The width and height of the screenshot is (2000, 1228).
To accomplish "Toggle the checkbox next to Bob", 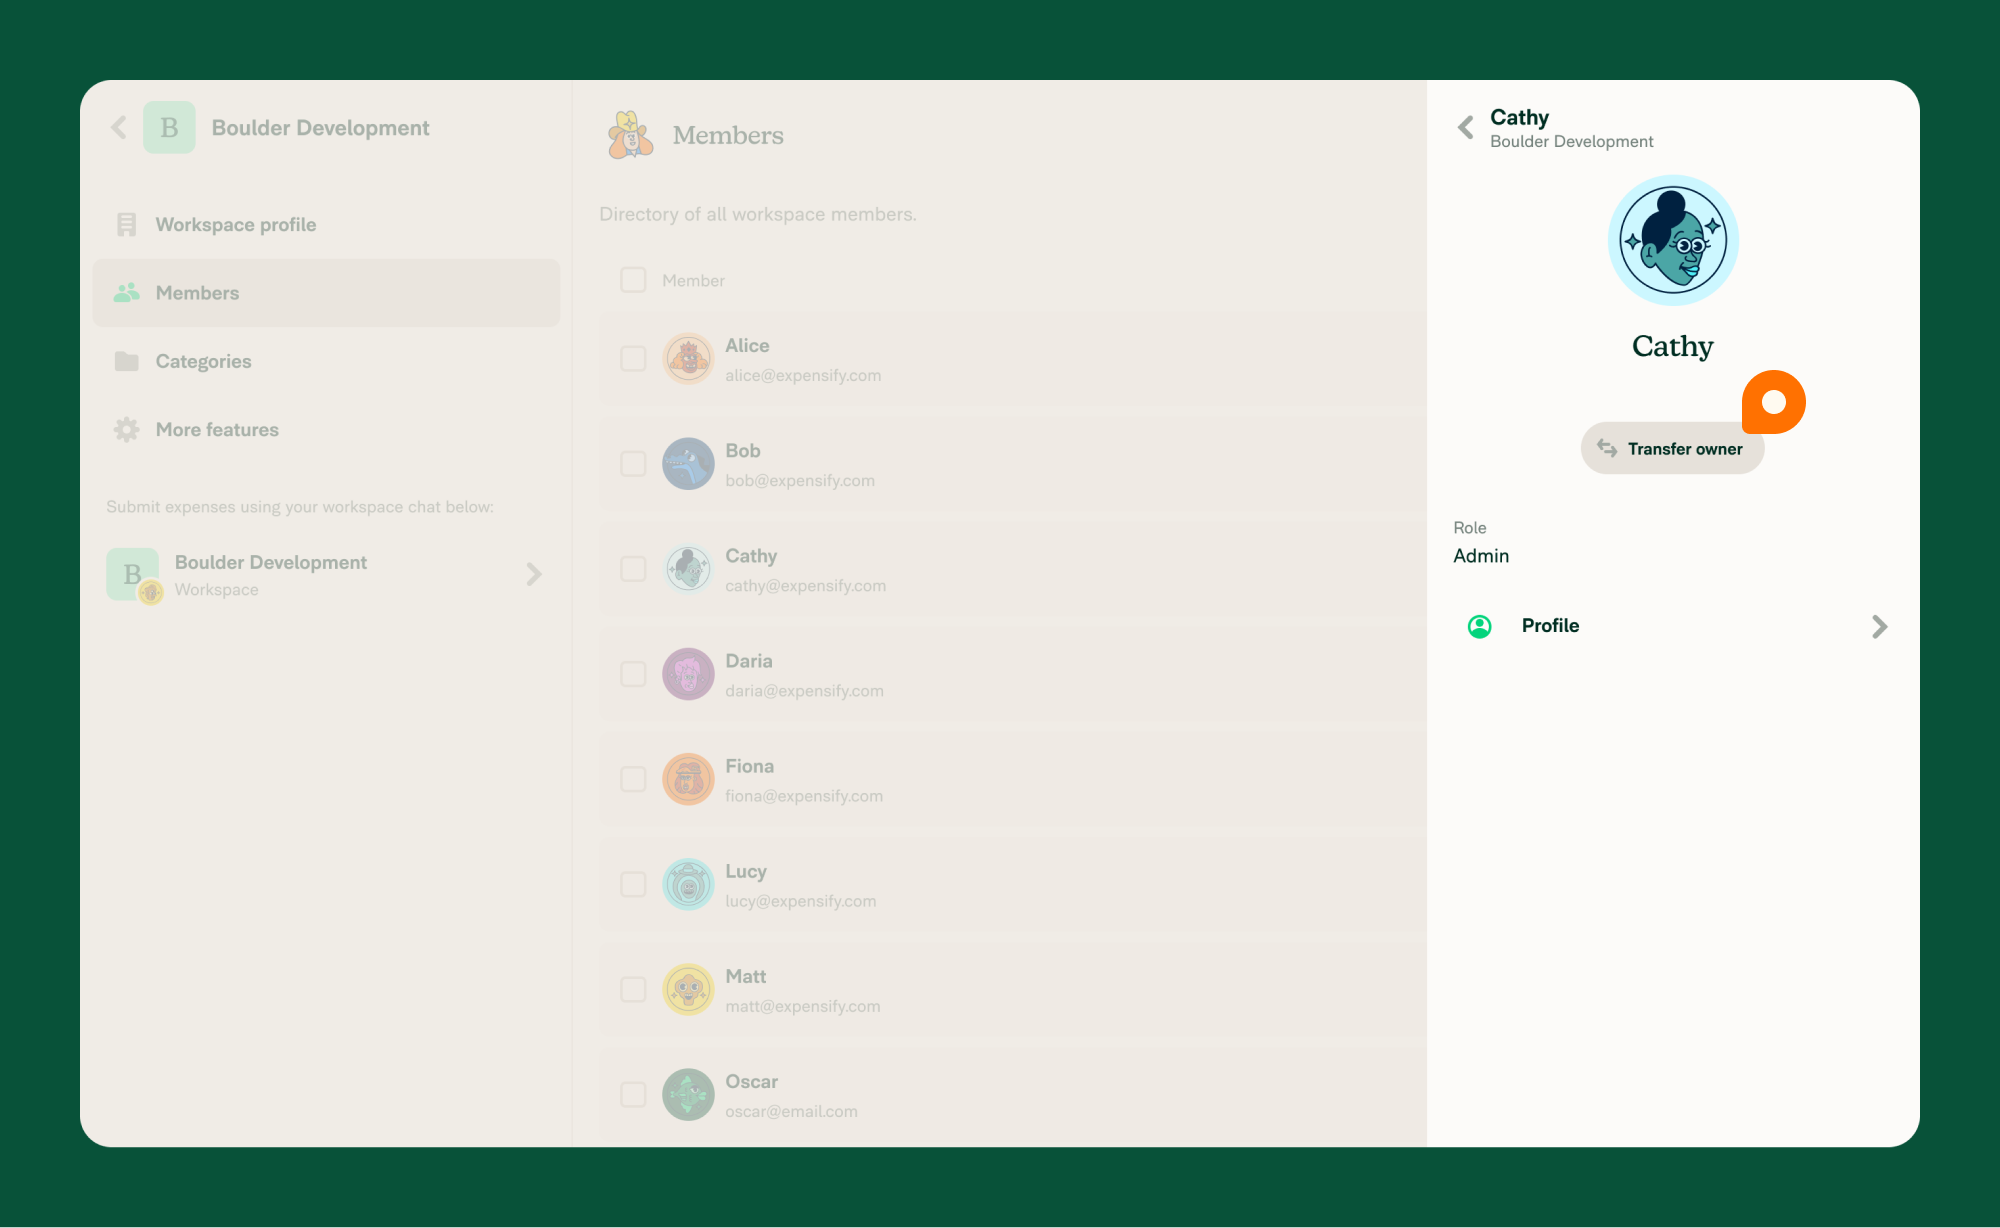I will (x=633, y=463).
